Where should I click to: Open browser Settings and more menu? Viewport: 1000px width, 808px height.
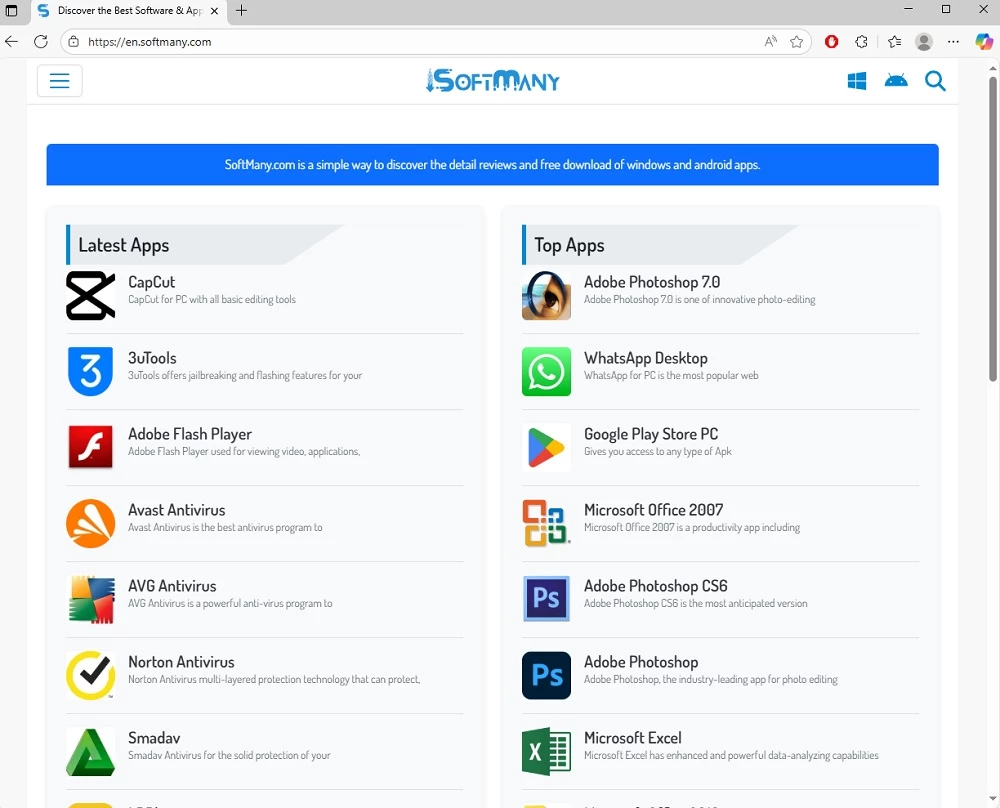(x=953, y=42)
